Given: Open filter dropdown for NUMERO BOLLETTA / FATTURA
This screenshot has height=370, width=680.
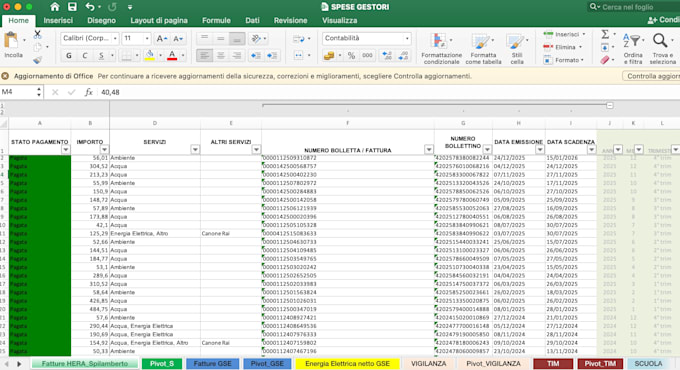Looking at the screenshot, I should click(x=429, y=150).
